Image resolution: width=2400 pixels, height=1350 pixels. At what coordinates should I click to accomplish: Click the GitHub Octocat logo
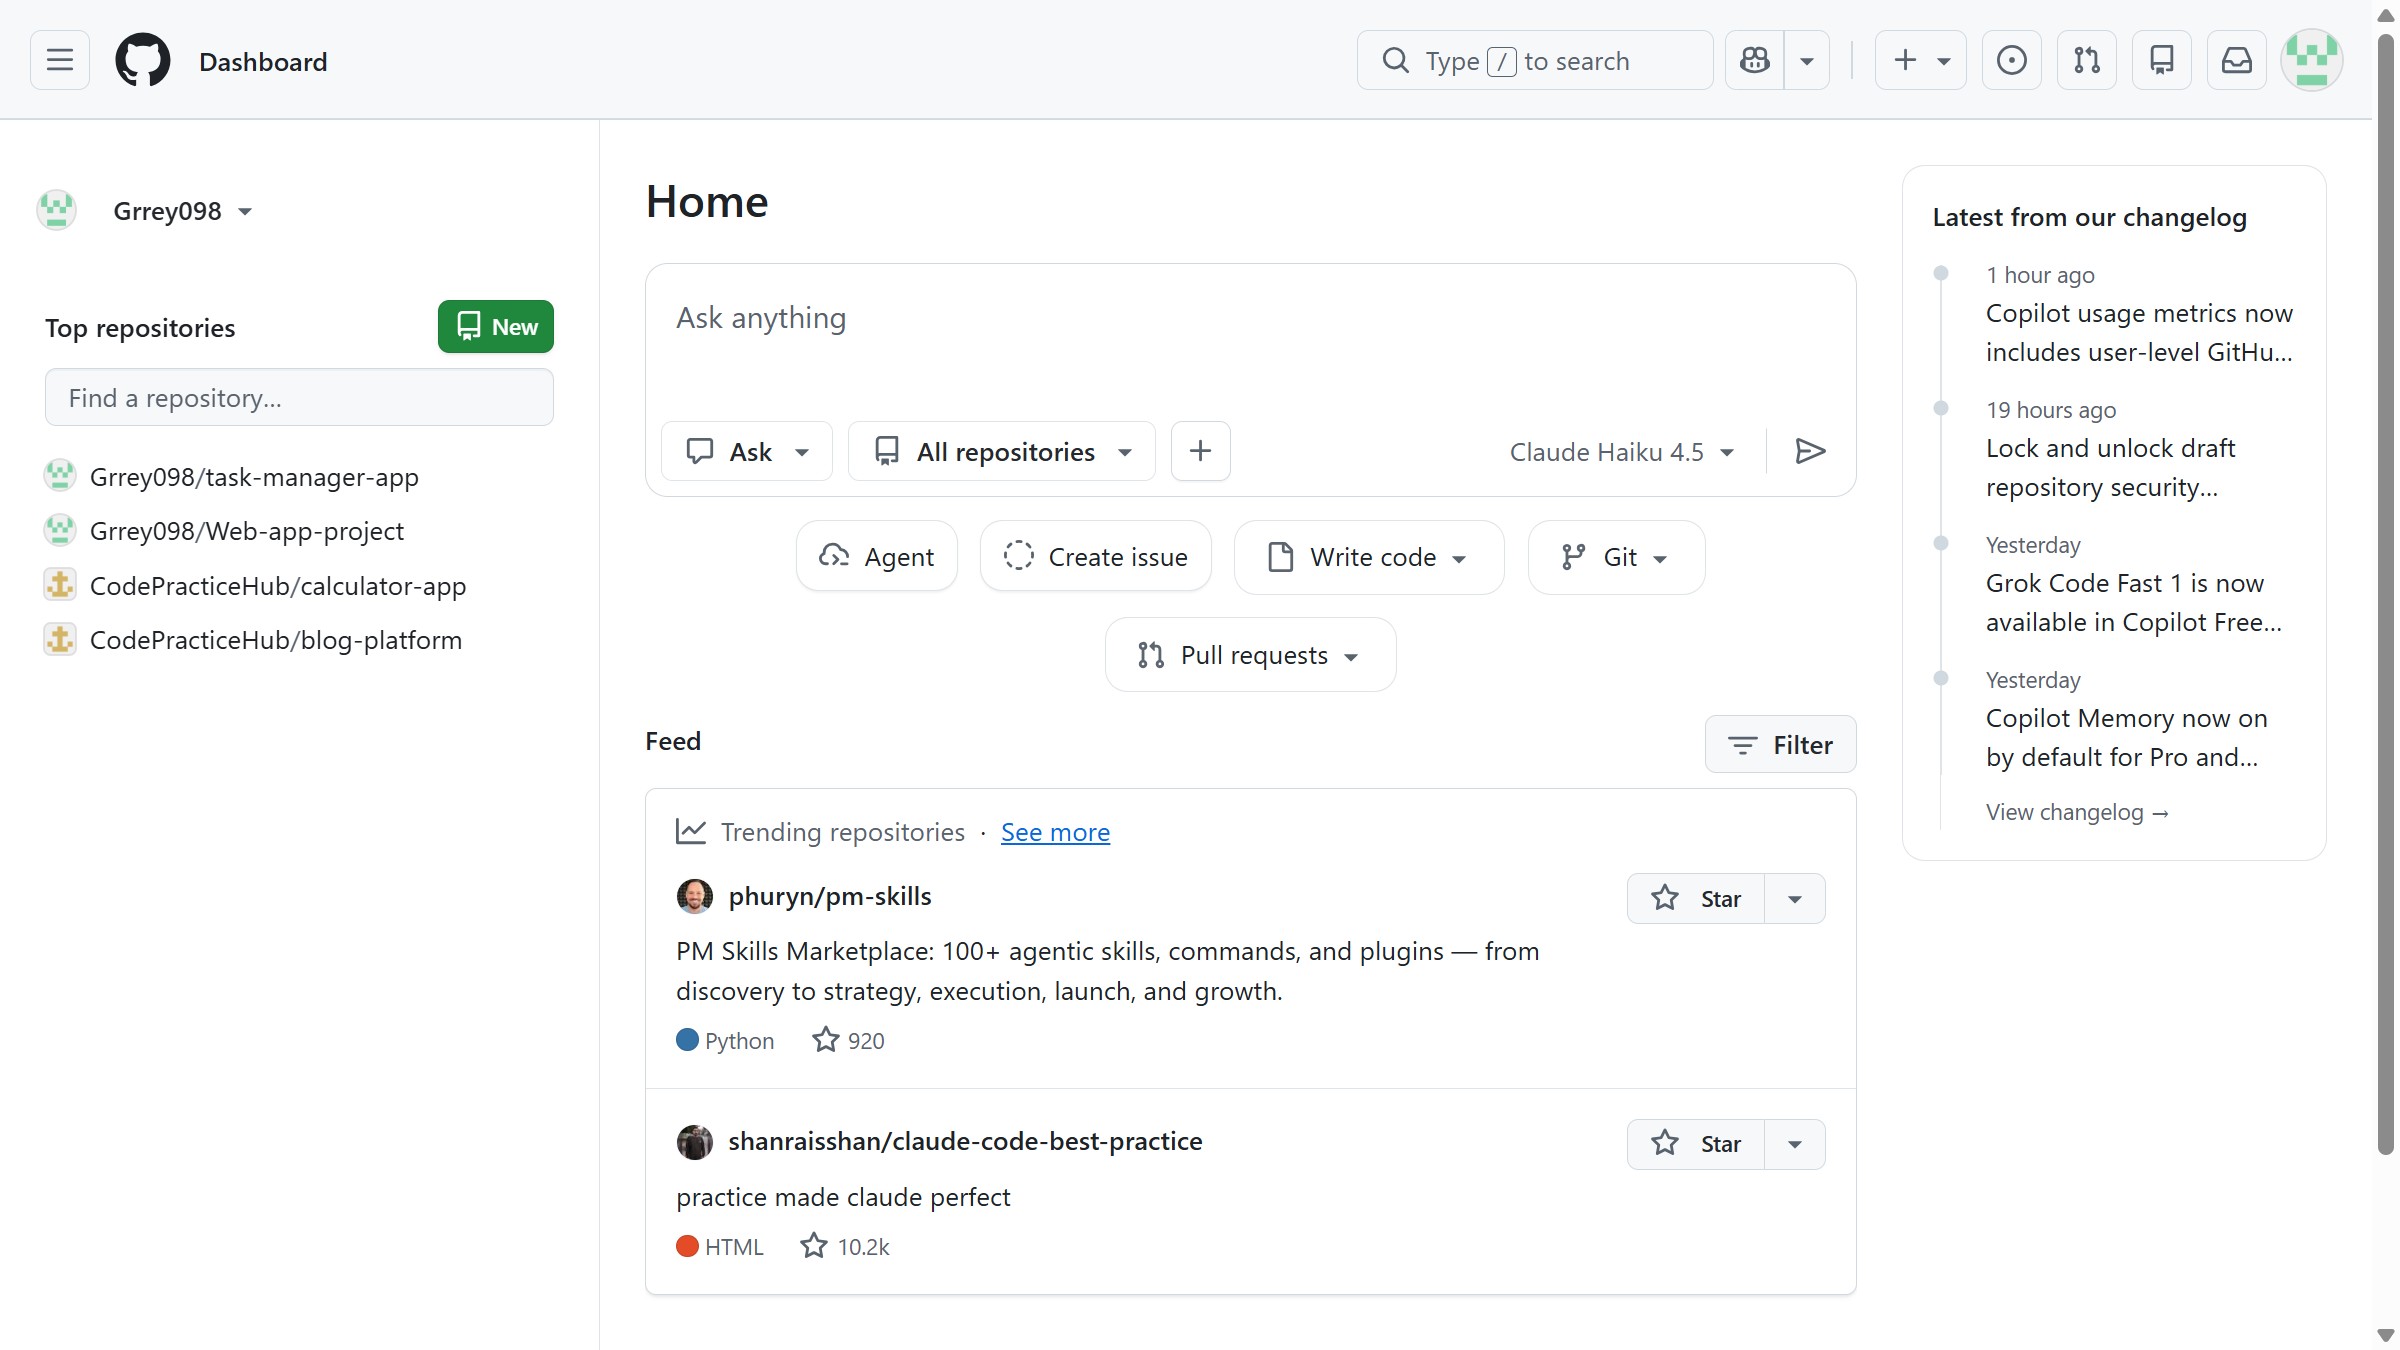click(143, 60)
